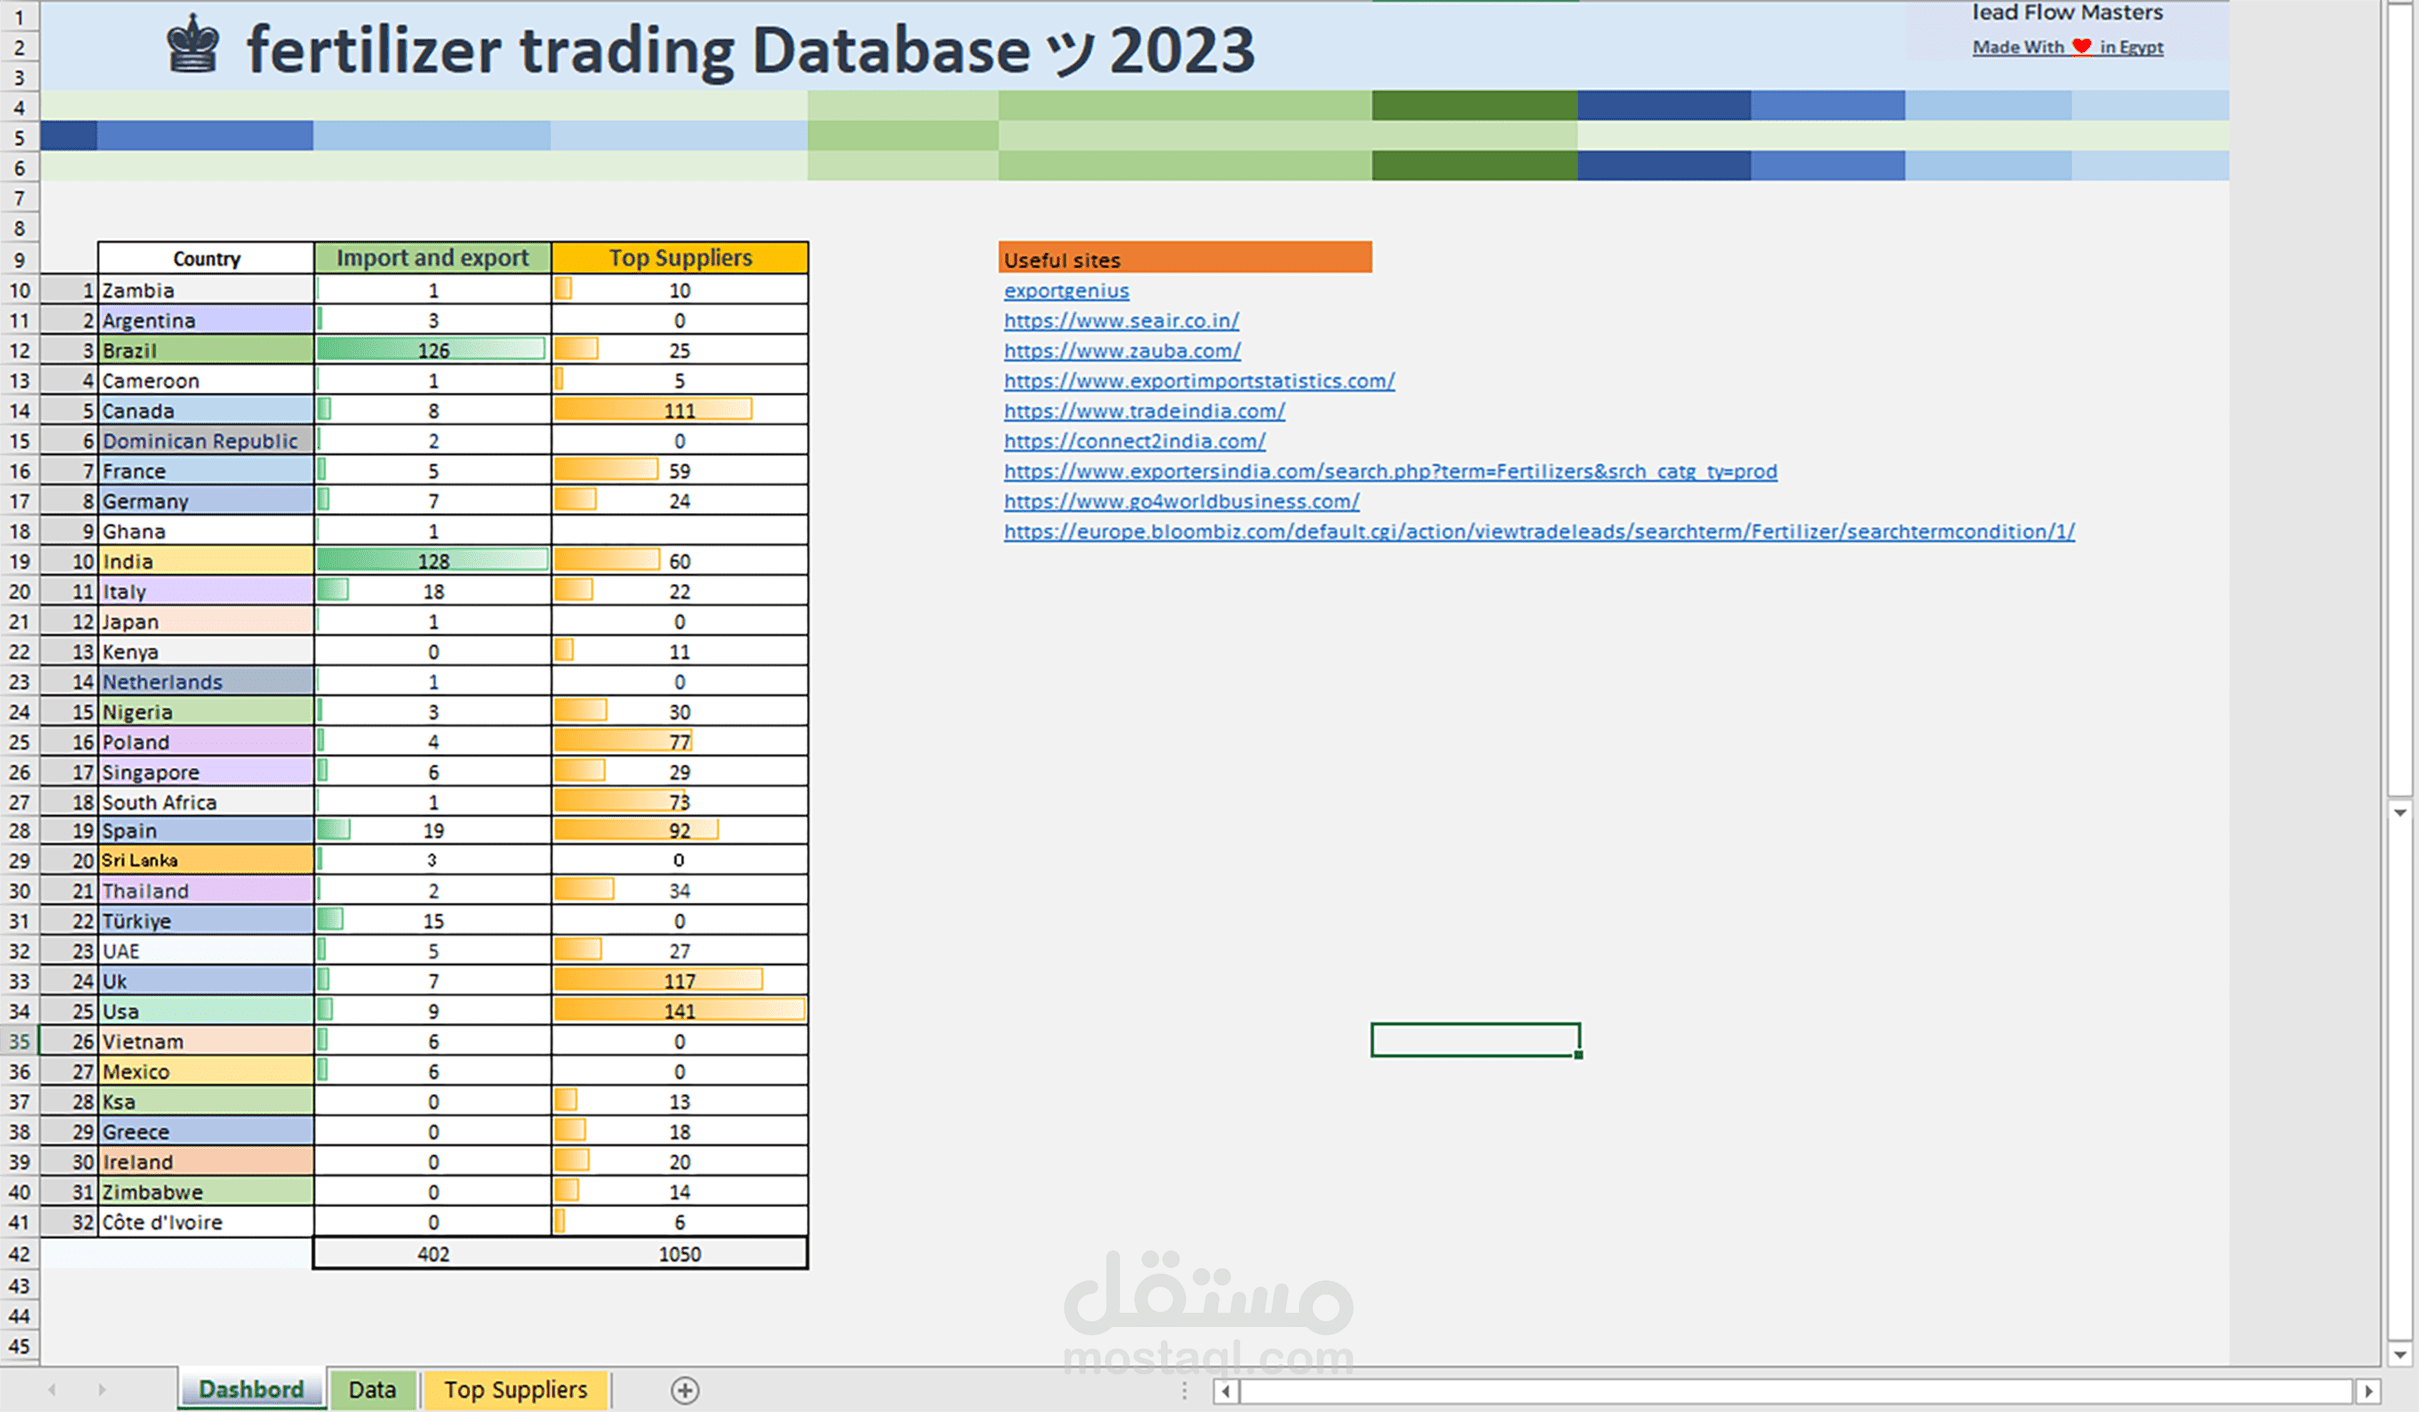Select the Brazil country cell
This screenshot has height=1412, width=2419.
click(x=205, y=351)
